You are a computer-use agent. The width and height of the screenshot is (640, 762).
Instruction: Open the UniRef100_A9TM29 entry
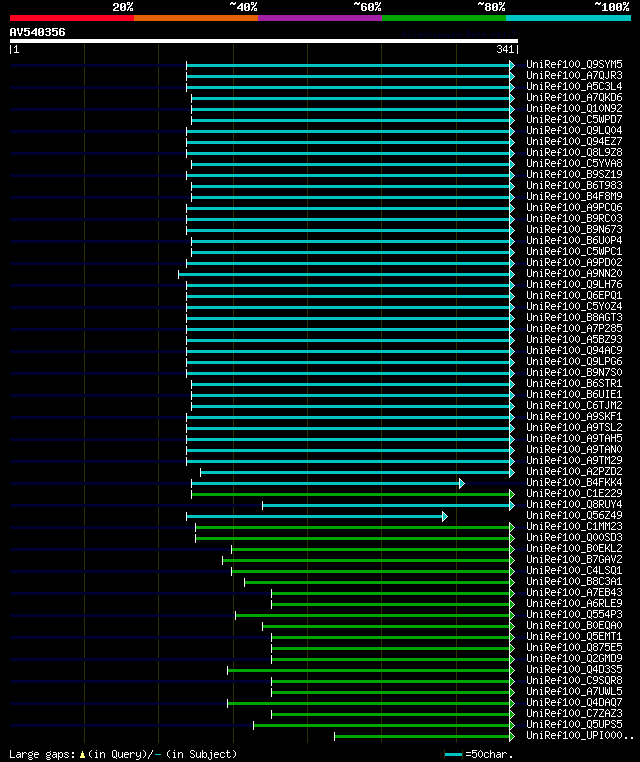574,461
